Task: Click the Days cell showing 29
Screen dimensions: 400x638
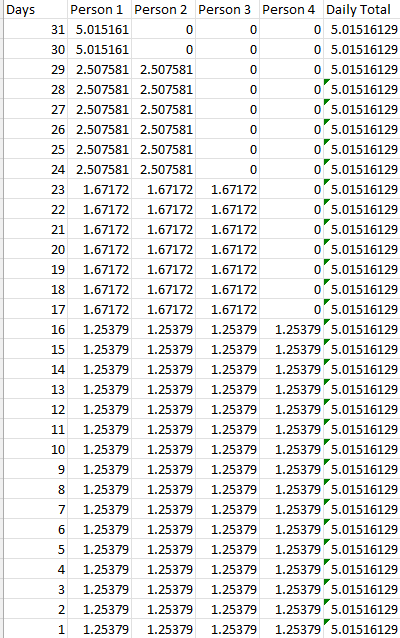Action: click(x=35, y=69)
